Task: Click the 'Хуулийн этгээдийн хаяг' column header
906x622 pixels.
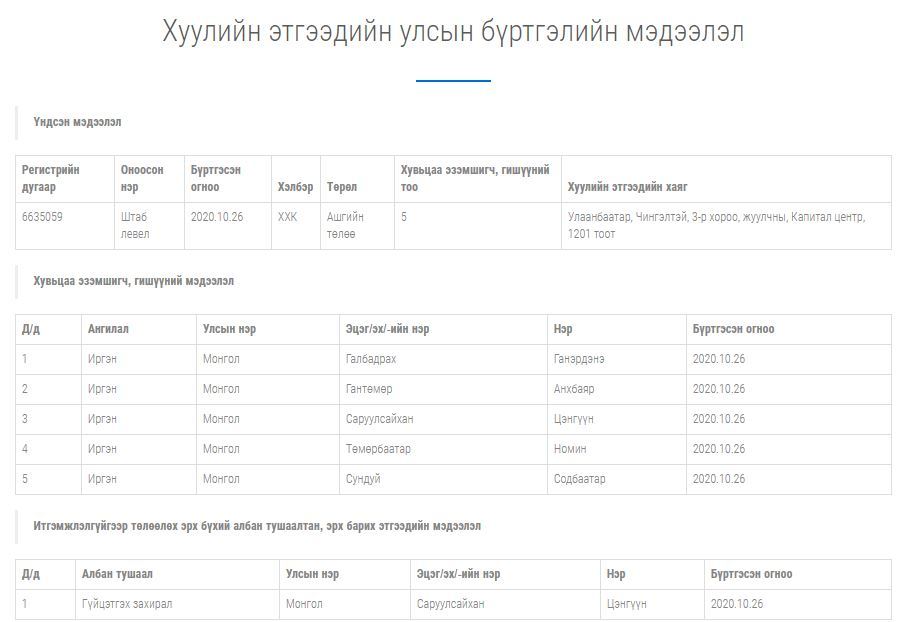Action: pos(627,187)
